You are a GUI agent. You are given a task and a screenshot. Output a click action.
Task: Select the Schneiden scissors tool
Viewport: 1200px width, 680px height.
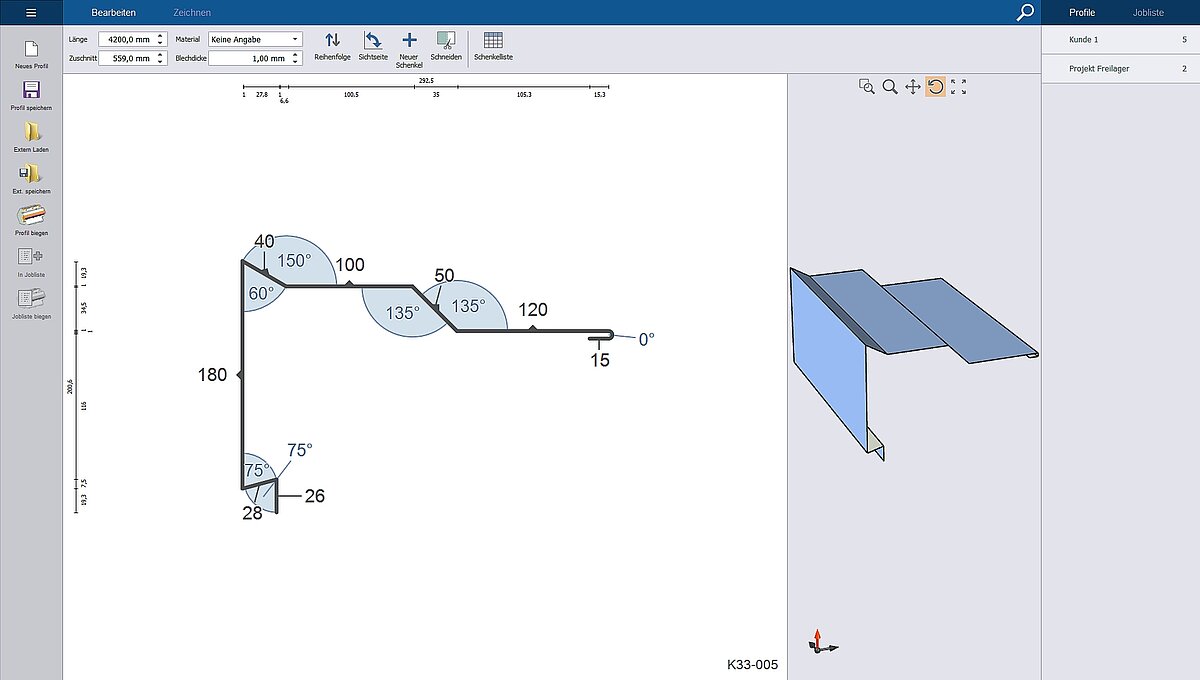coord(446,40)
